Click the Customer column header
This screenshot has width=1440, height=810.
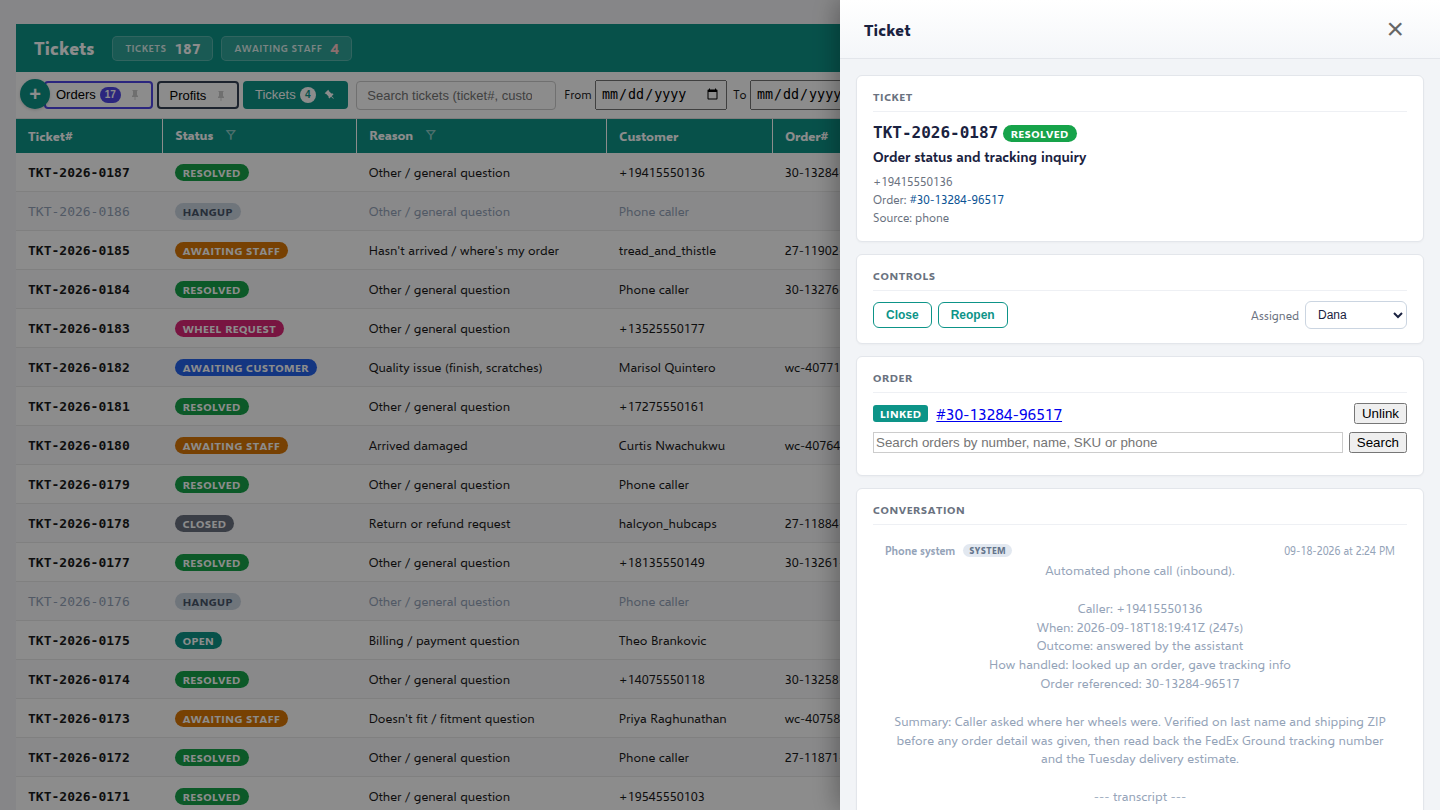[689, 136]
